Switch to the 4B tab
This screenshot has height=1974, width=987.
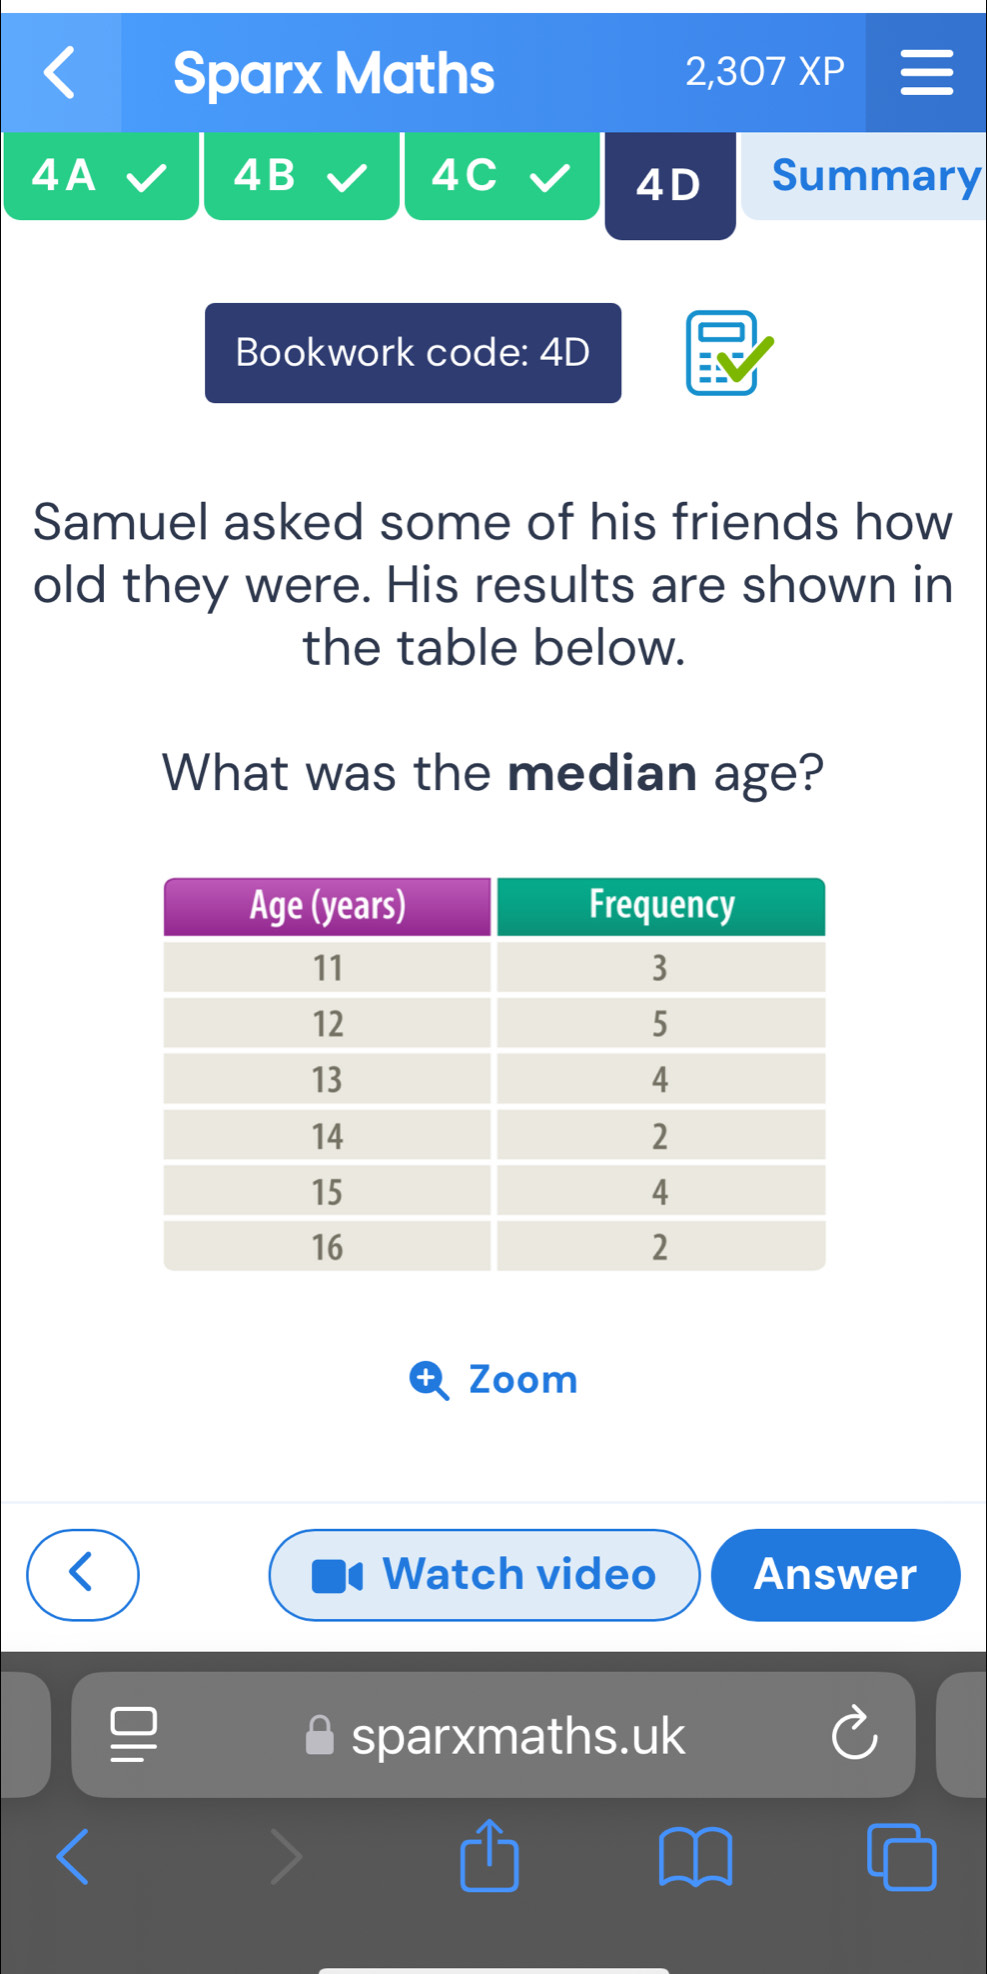(301, 176)
